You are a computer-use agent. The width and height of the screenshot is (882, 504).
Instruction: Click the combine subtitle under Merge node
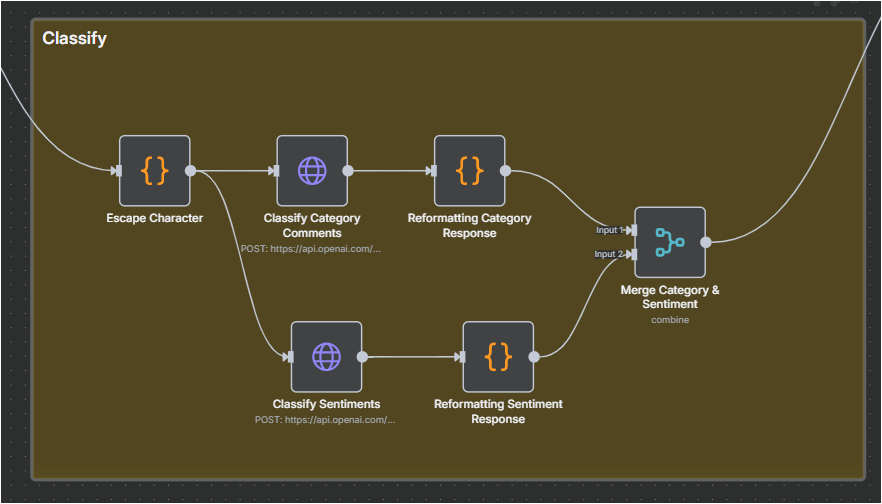tap(670, 320)
